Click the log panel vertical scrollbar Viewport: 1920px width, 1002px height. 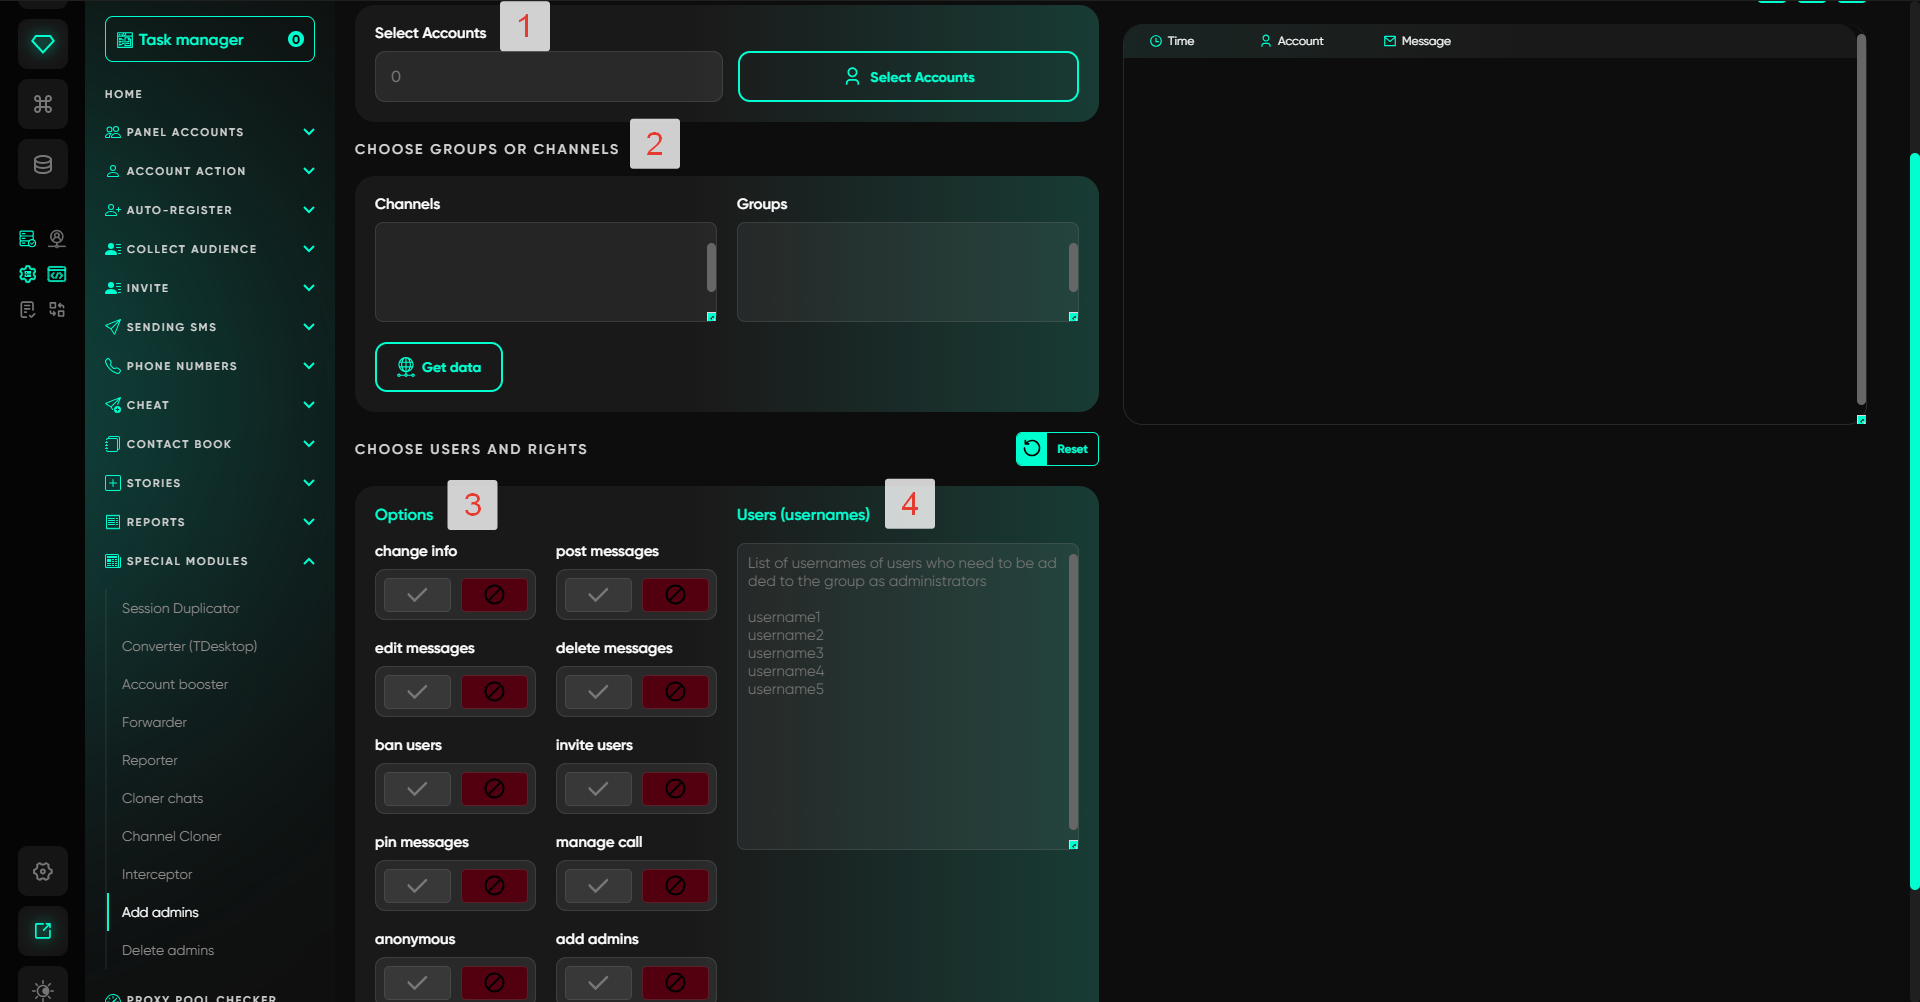coord(1861,220)
